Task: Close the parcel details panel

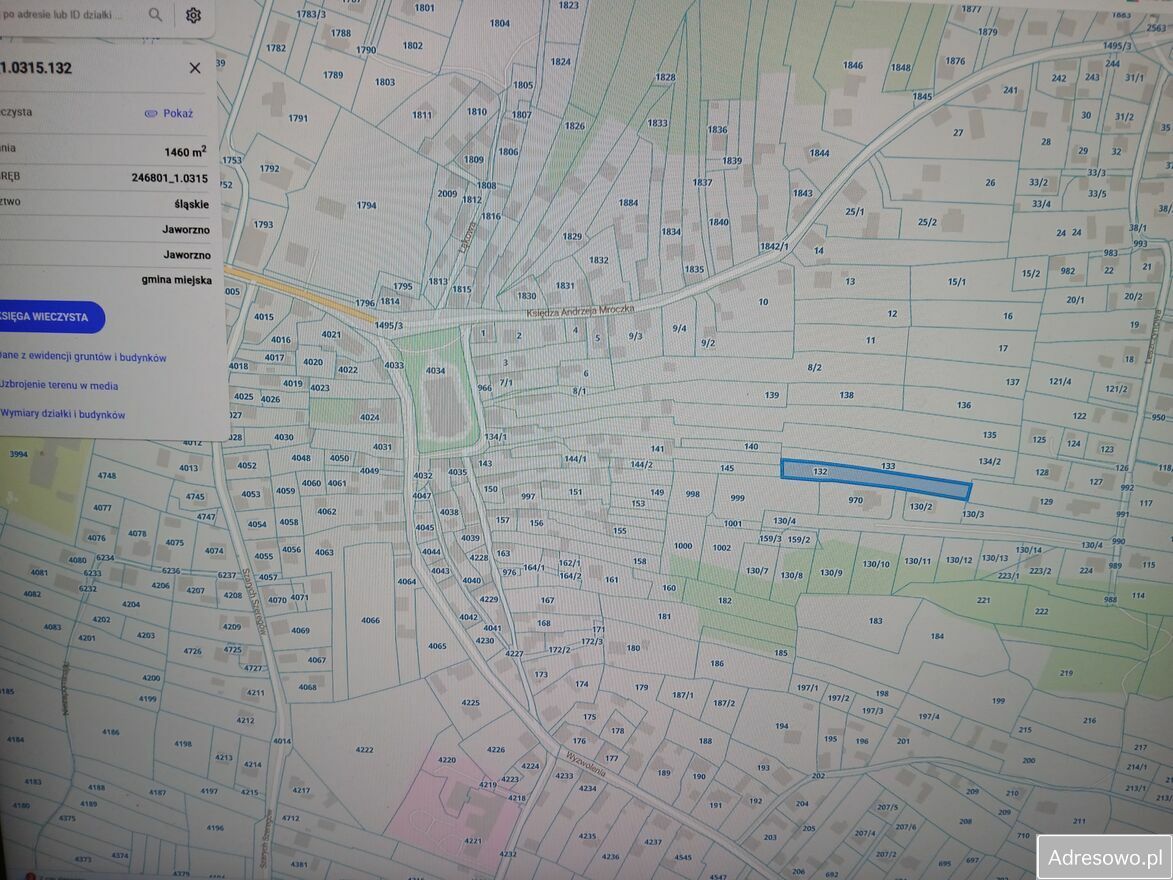Action: (195, 68)
